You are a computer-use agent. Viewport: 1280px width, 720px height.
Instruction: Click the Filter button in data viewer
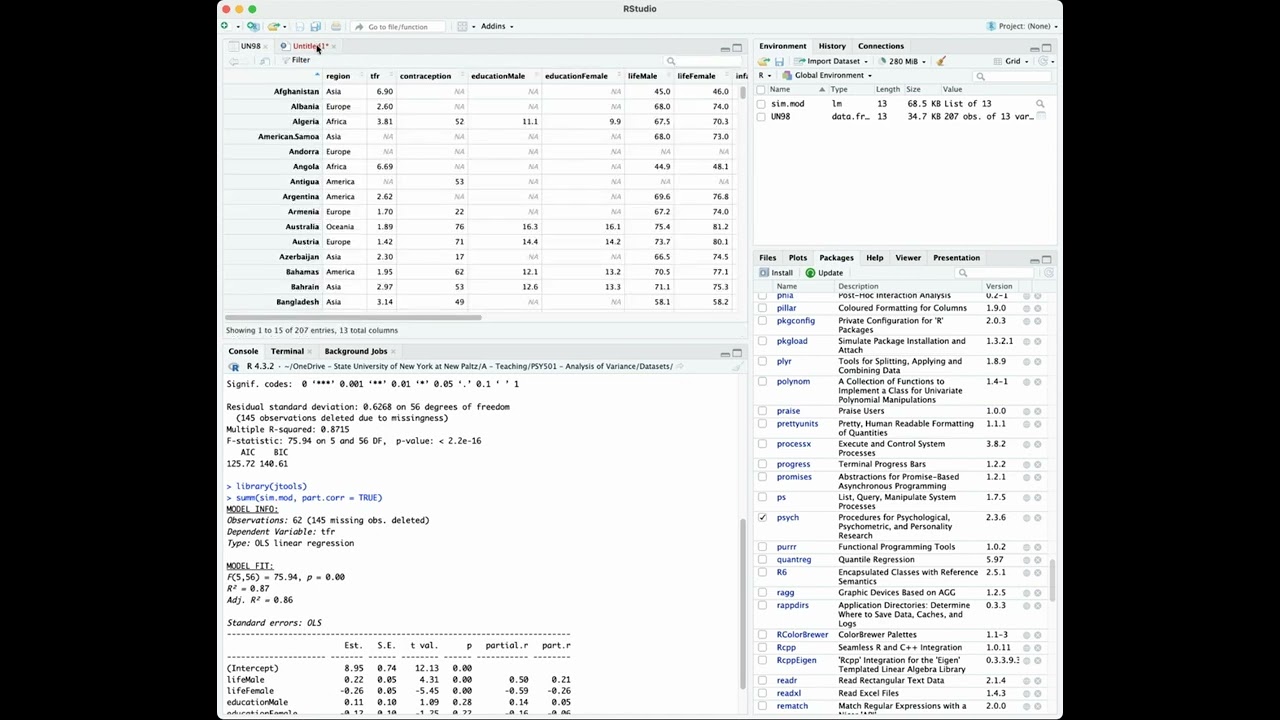click(296, 61)
